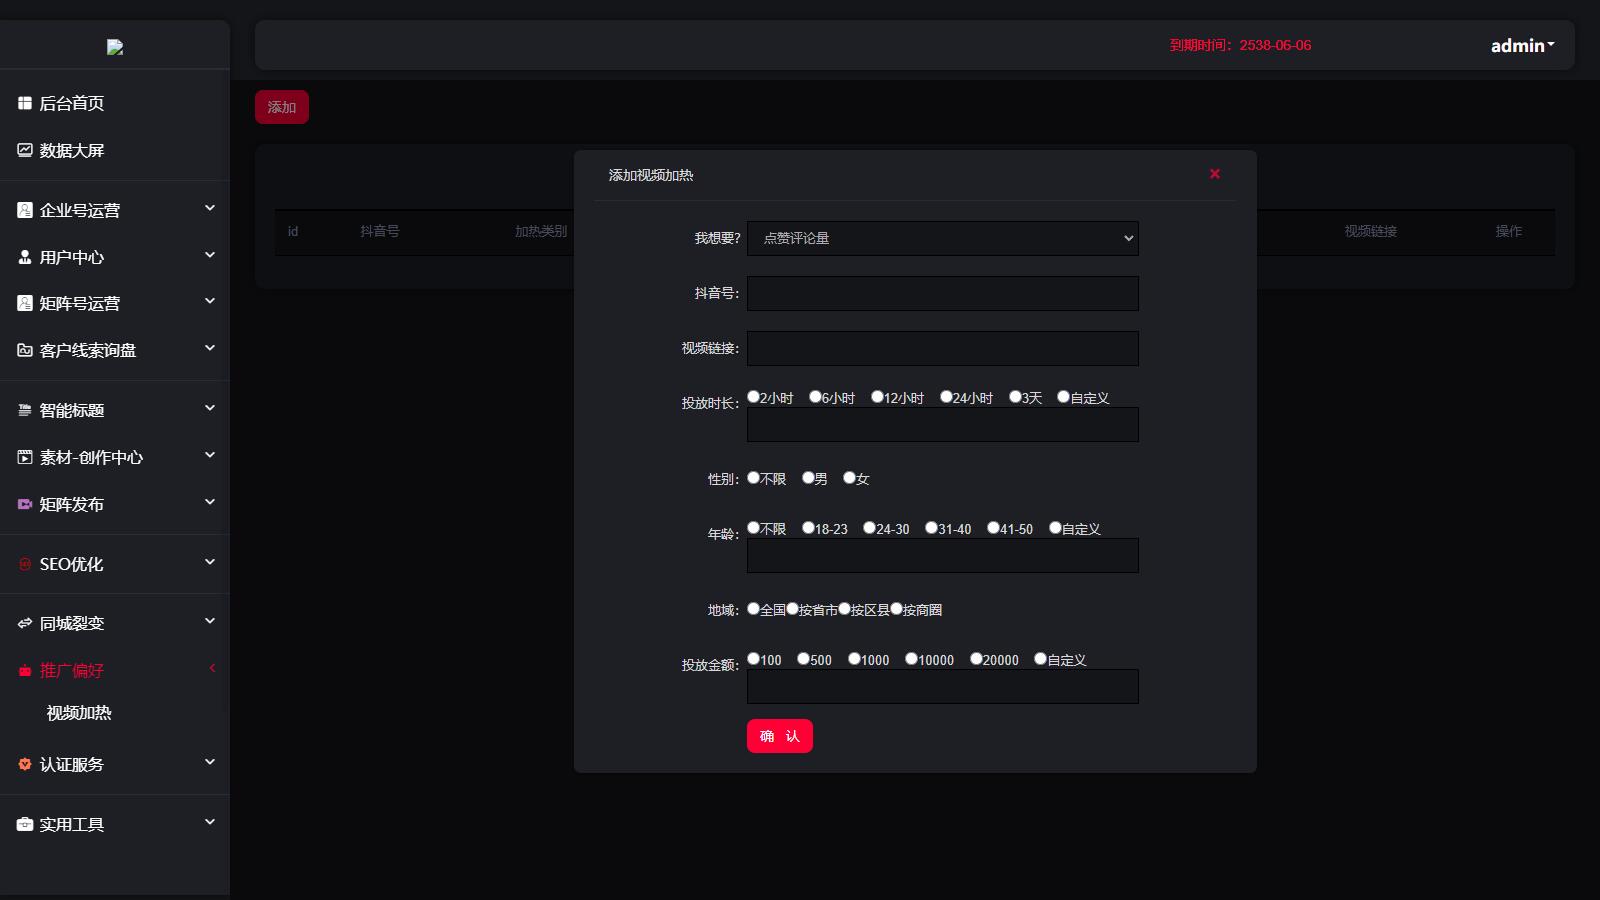The height and width of the screenshot is (900, 1600).
Task: Click the 后台首页 dashboard icon in sidebar
Action: click(25, 103)
